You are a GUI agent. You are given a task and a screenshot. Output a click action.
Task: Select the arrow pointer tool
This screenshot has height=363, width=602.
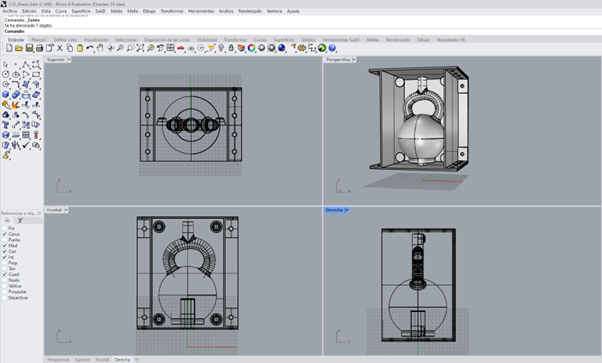[5, 65]
